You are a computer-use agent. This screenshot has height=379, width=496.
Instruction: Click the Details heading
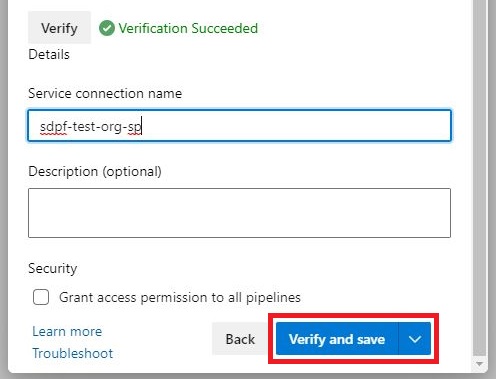tap(49, 54)
